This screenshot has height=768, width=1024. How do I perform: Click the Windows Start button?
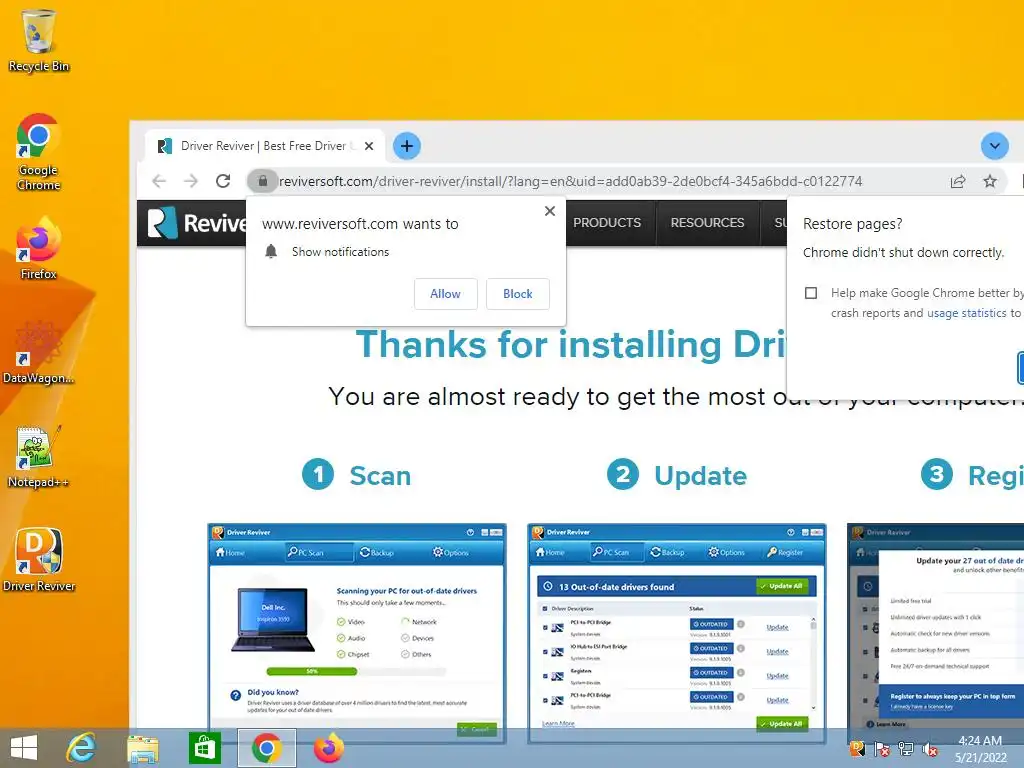24,748
